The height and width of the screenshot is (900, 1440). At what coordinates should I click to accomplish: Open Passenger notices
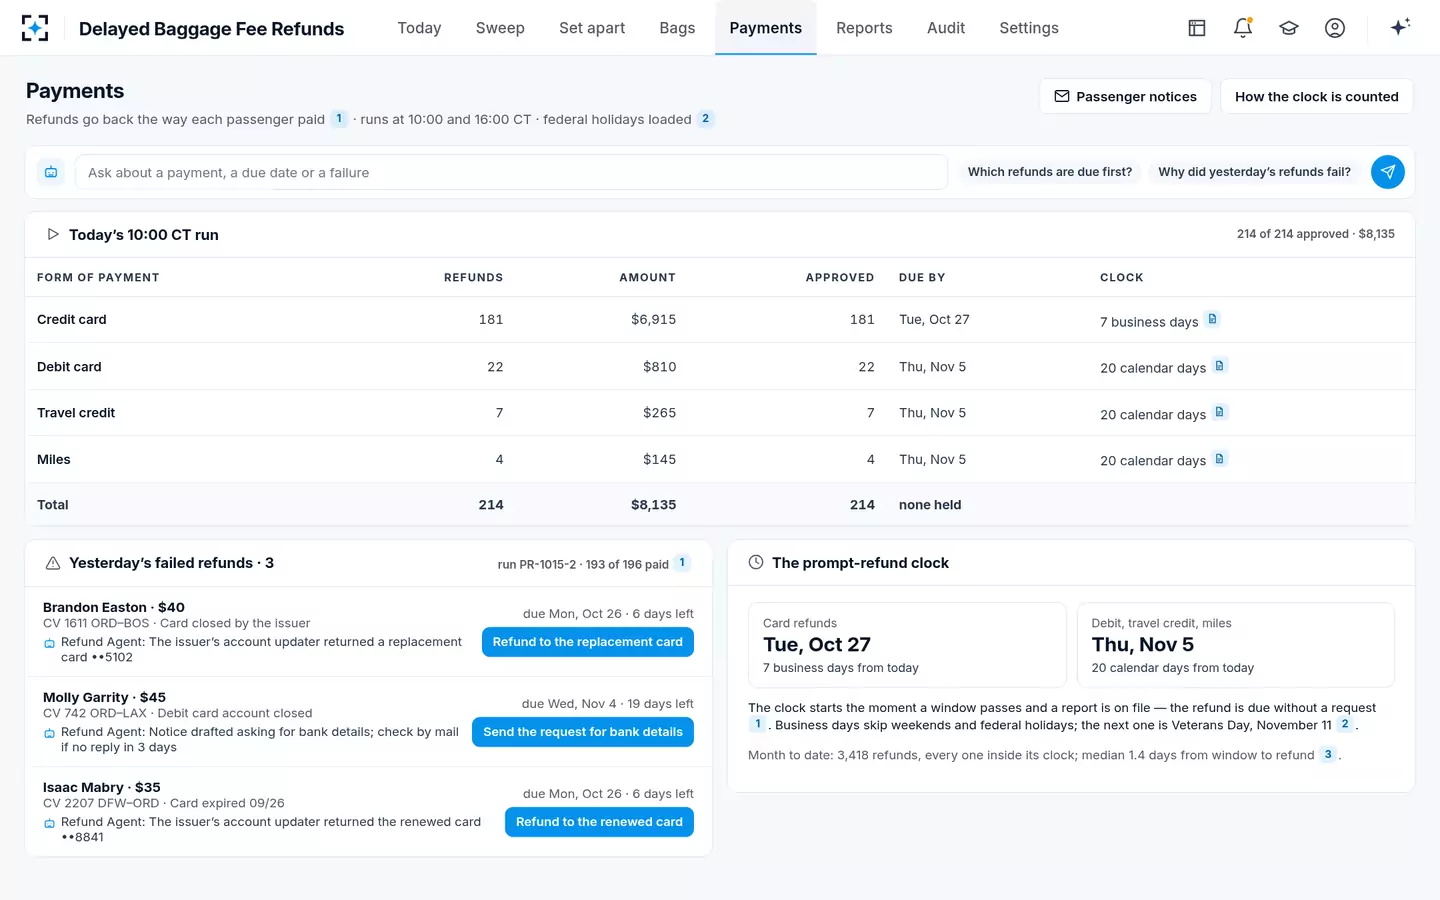pyautogui.click(x=1126, y=96)
